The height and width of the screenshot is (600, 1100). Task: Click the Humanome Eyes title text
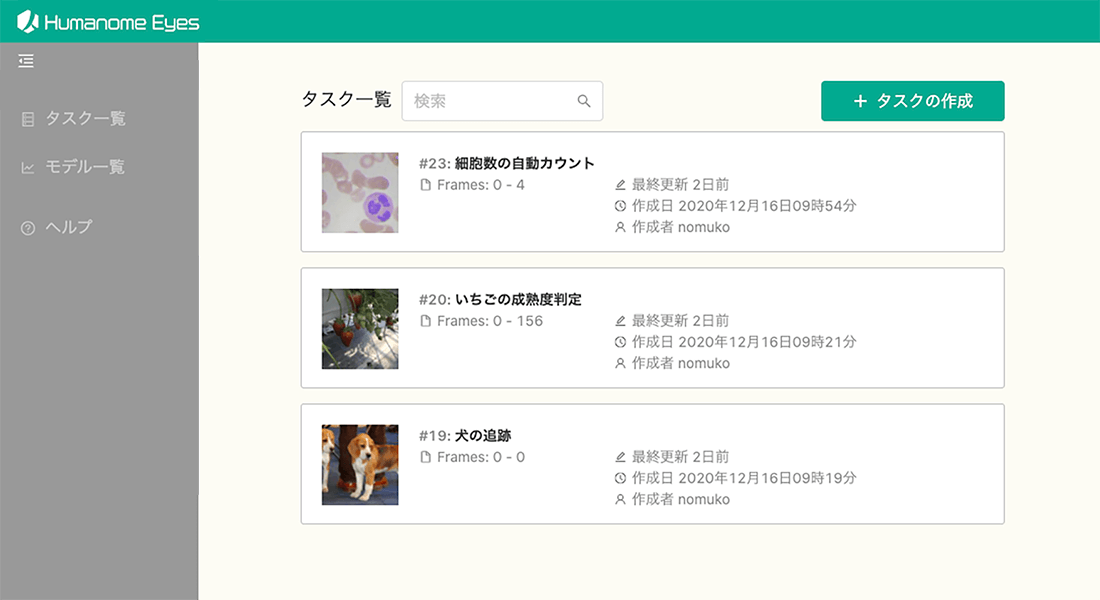[x=122, y=23]
